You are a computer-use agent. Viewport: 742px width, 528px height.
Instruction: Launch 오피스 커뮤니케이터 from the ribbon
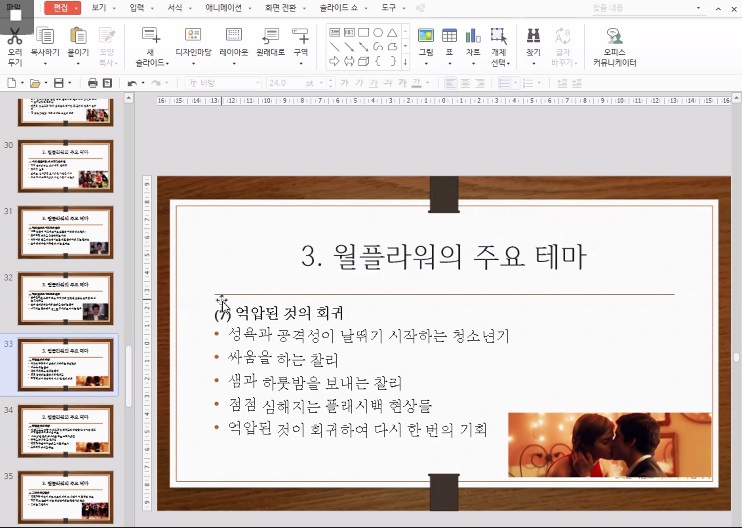[615, 36]
